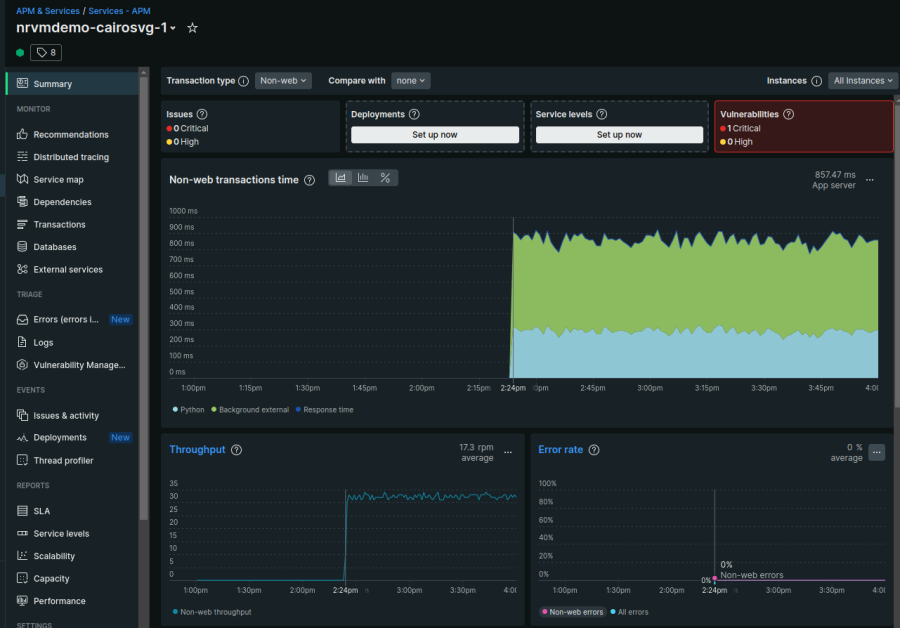Open SLA sidebar icon

point(22,511)
